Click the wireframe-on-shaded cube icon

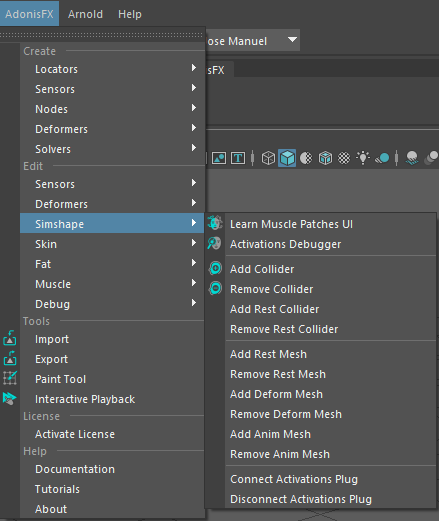tap(325, 158)
